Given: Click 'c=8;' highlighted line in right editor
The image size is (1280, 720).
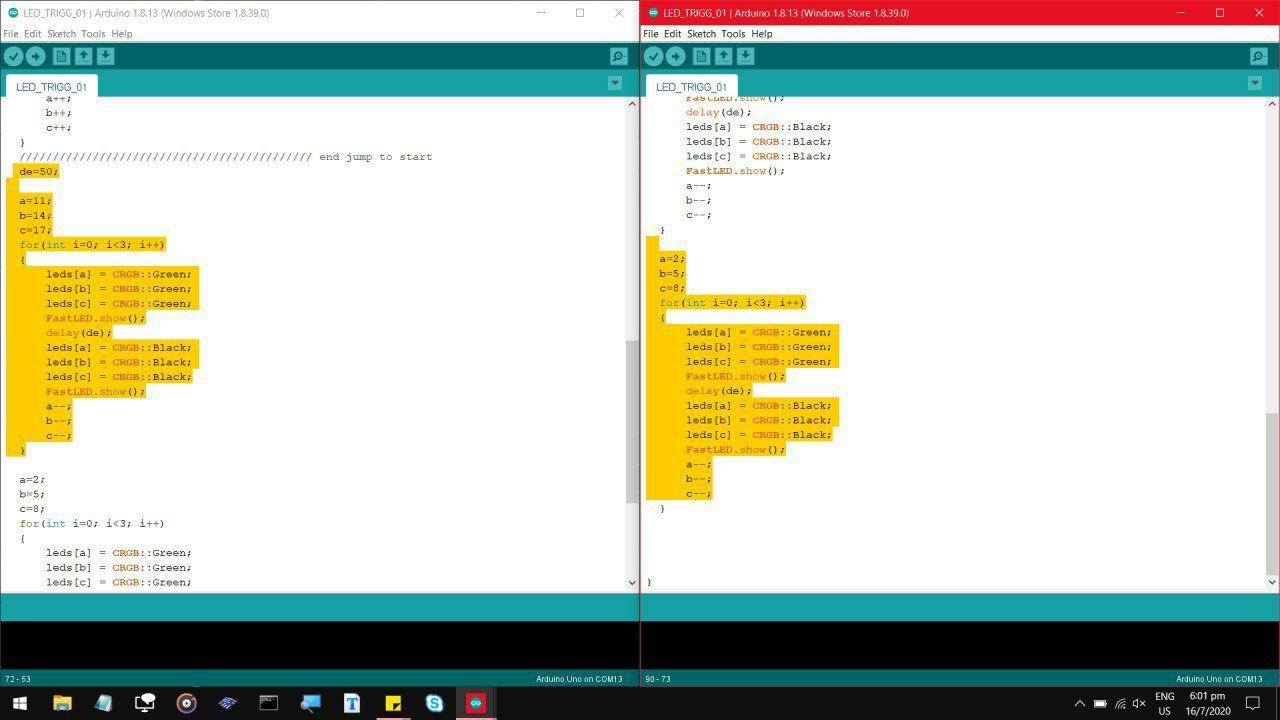Looking at the screenshot, I should coord(672,288).
